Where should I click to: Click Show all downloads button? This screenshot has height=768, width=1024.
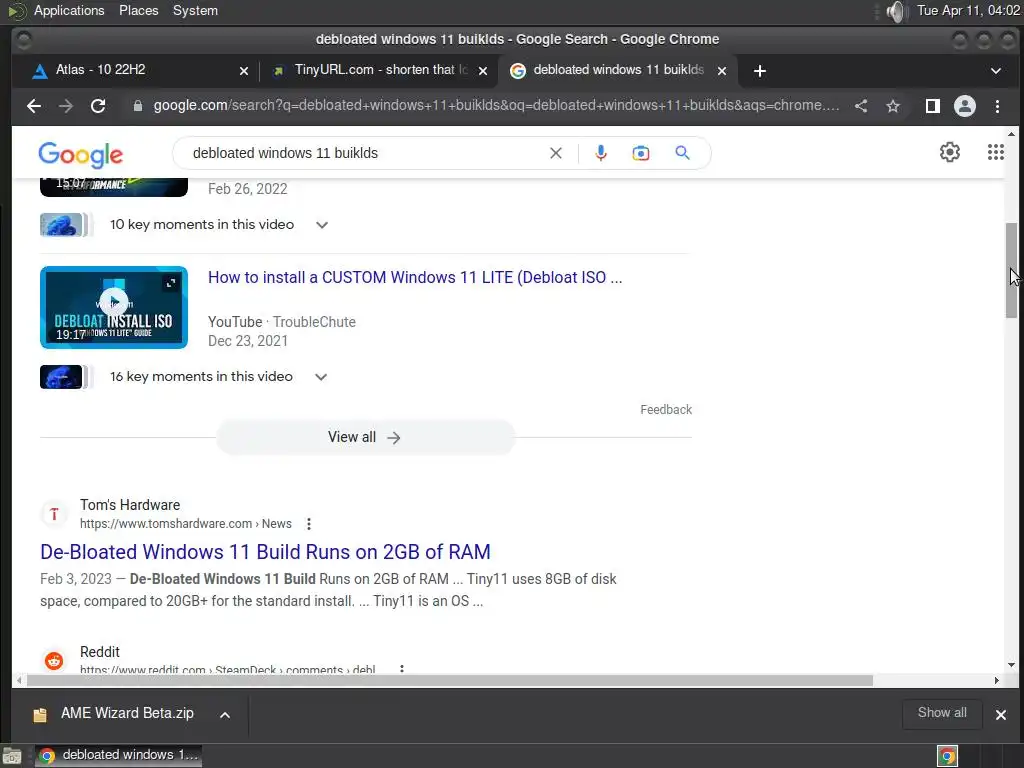[942, 713]
